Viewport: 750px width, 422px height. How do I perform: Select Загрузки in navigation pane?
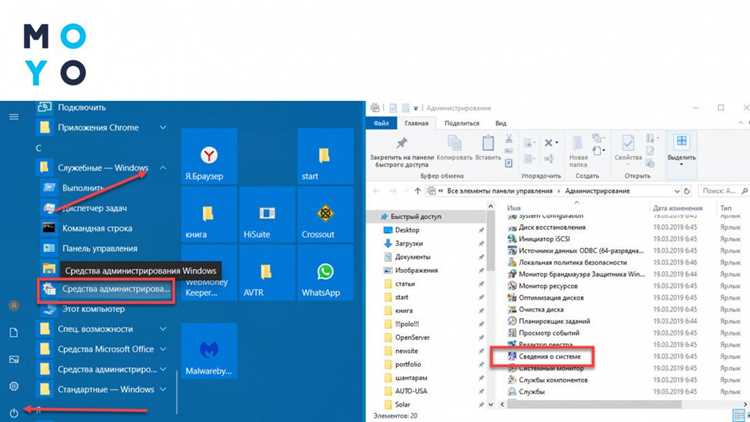[x=409, y=244]
